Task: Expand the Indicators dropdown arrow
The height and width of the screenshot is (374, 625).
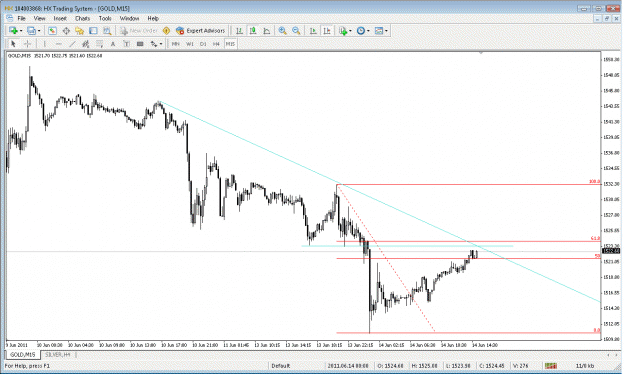Action: point(350,31)
